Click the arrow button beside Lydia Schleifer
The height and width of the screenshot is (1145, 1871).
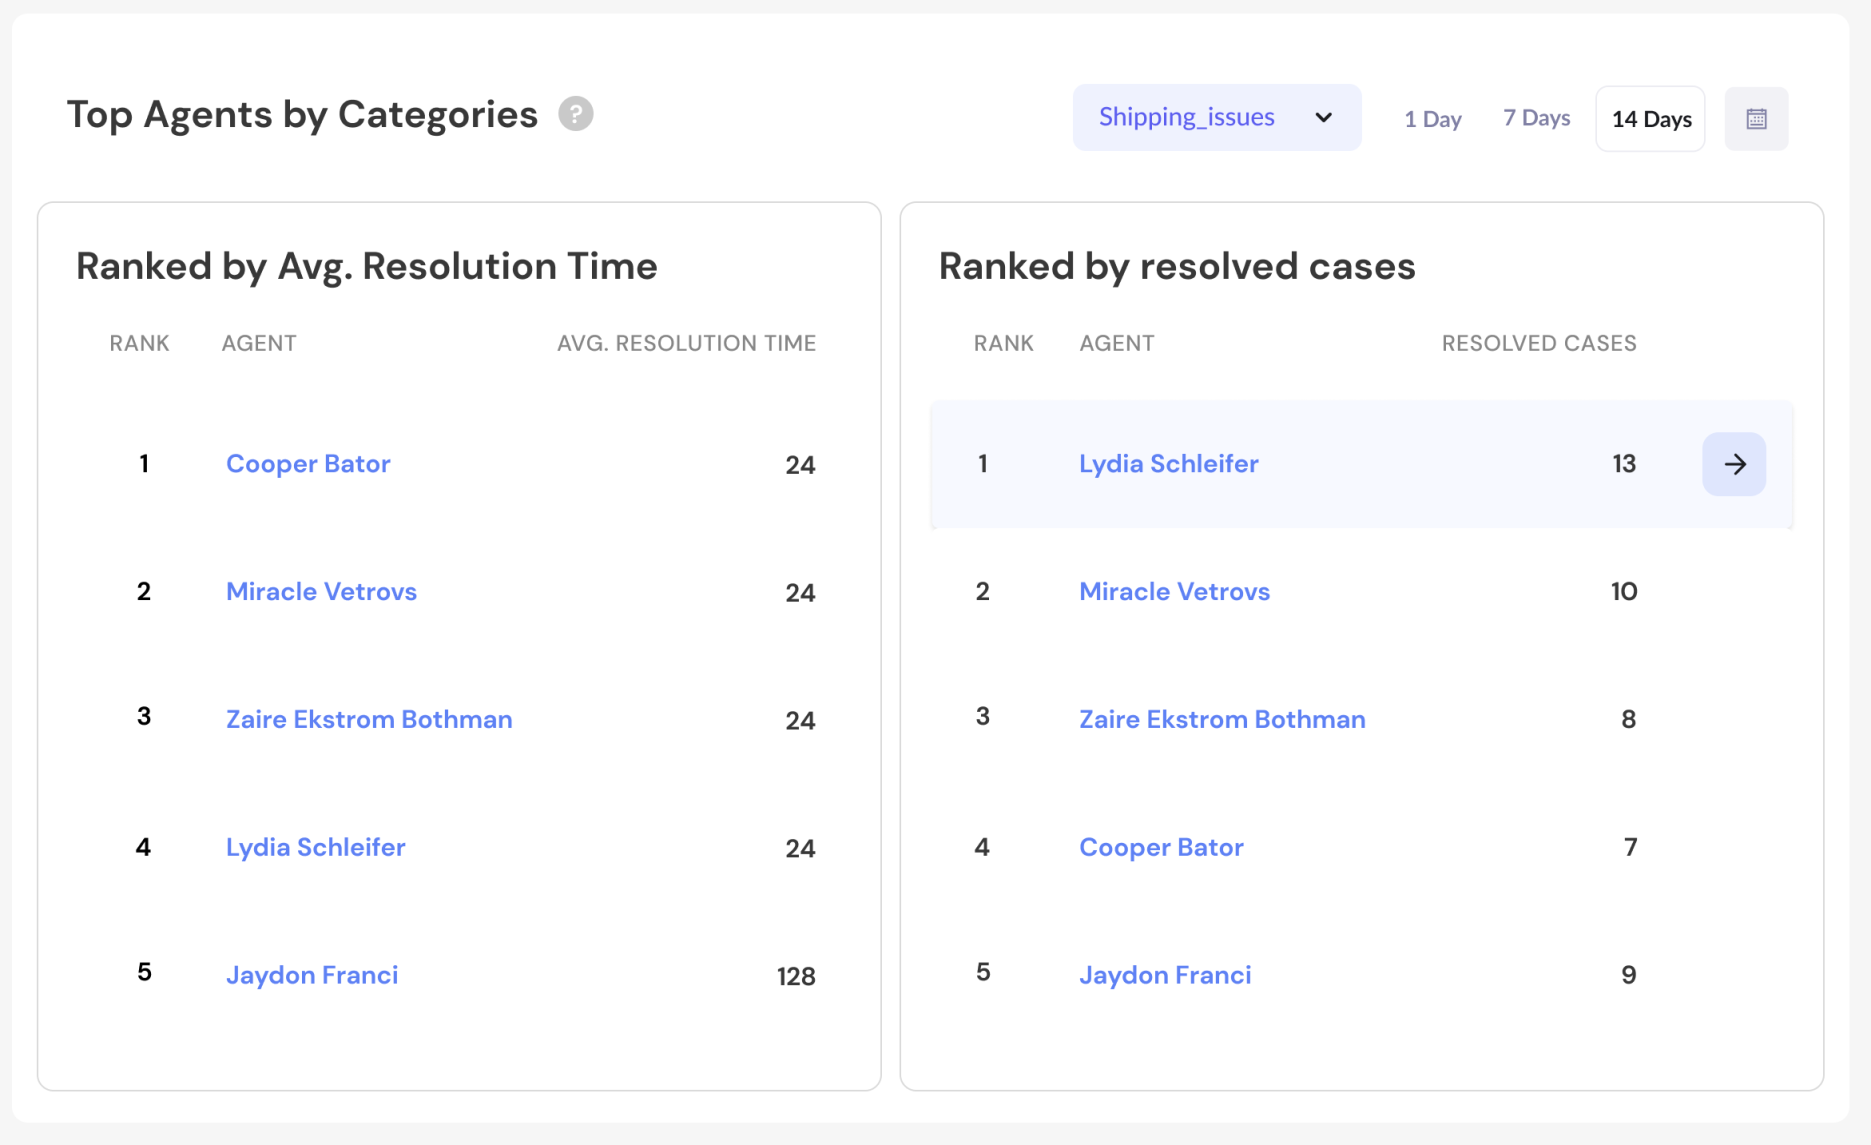pos(1734,464)
